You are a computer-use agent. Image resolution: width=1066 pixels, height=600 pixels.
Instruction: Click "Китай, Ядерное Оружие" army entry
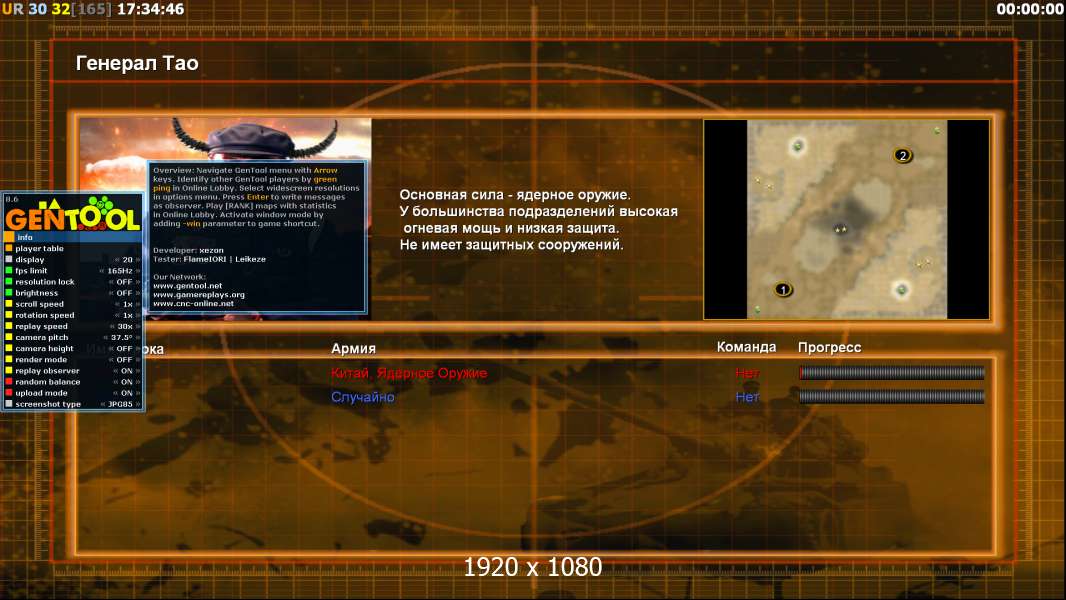(x=409, y=373)
